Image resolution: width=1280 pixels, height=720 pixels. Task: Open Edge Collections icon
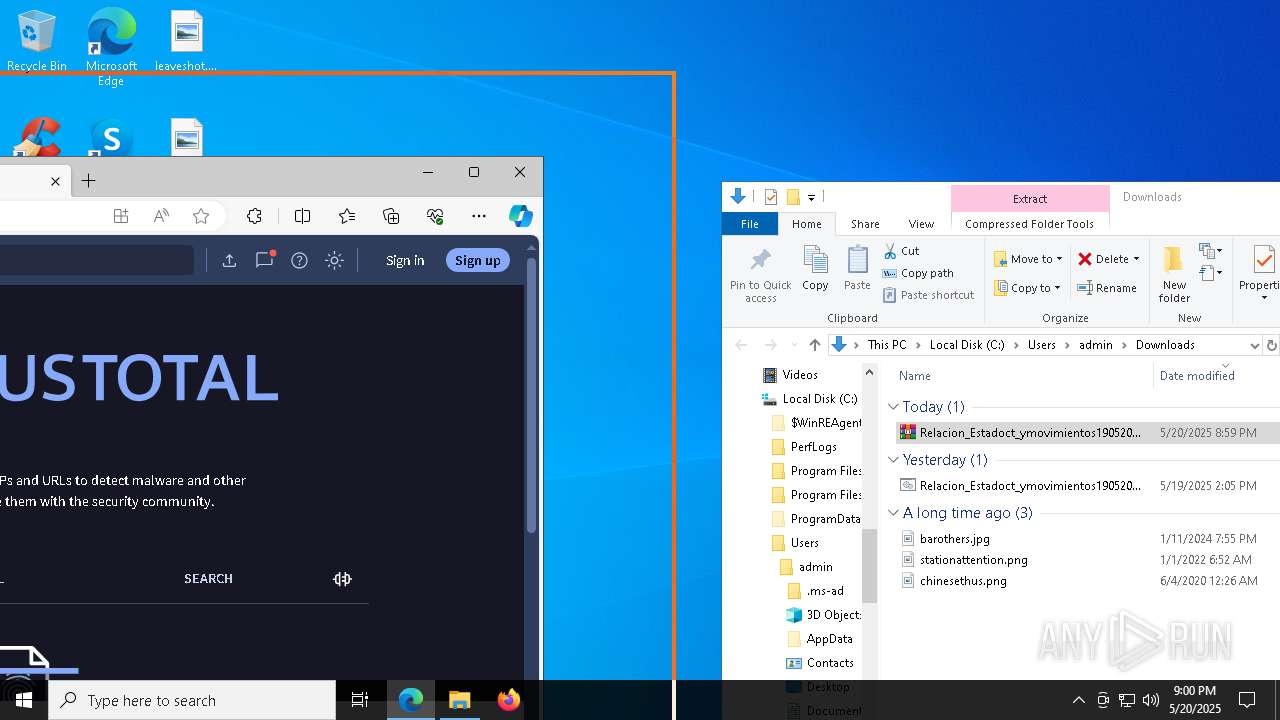pos(391,216)
